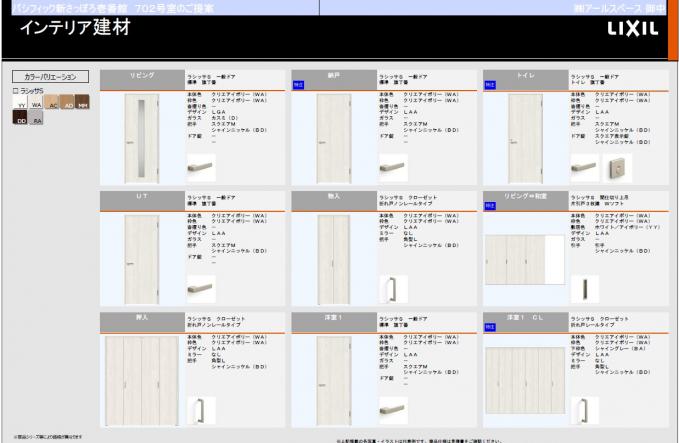Viewport: 679px width, 443px height.
Task: Open the 納戸 card header
Action: click(x=334, y=80)
